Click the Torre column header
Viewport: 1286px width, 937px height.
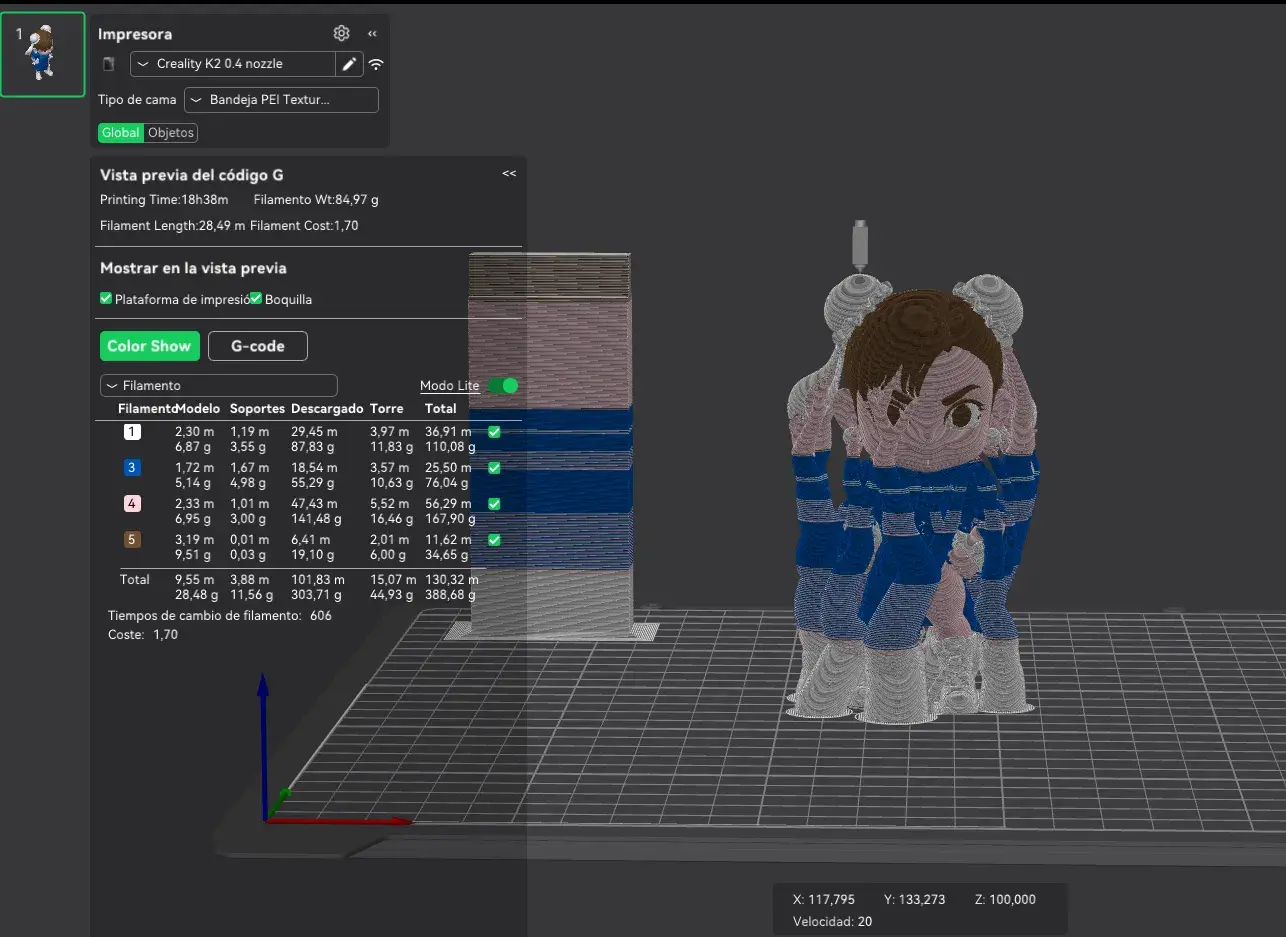tap(387, 409)
